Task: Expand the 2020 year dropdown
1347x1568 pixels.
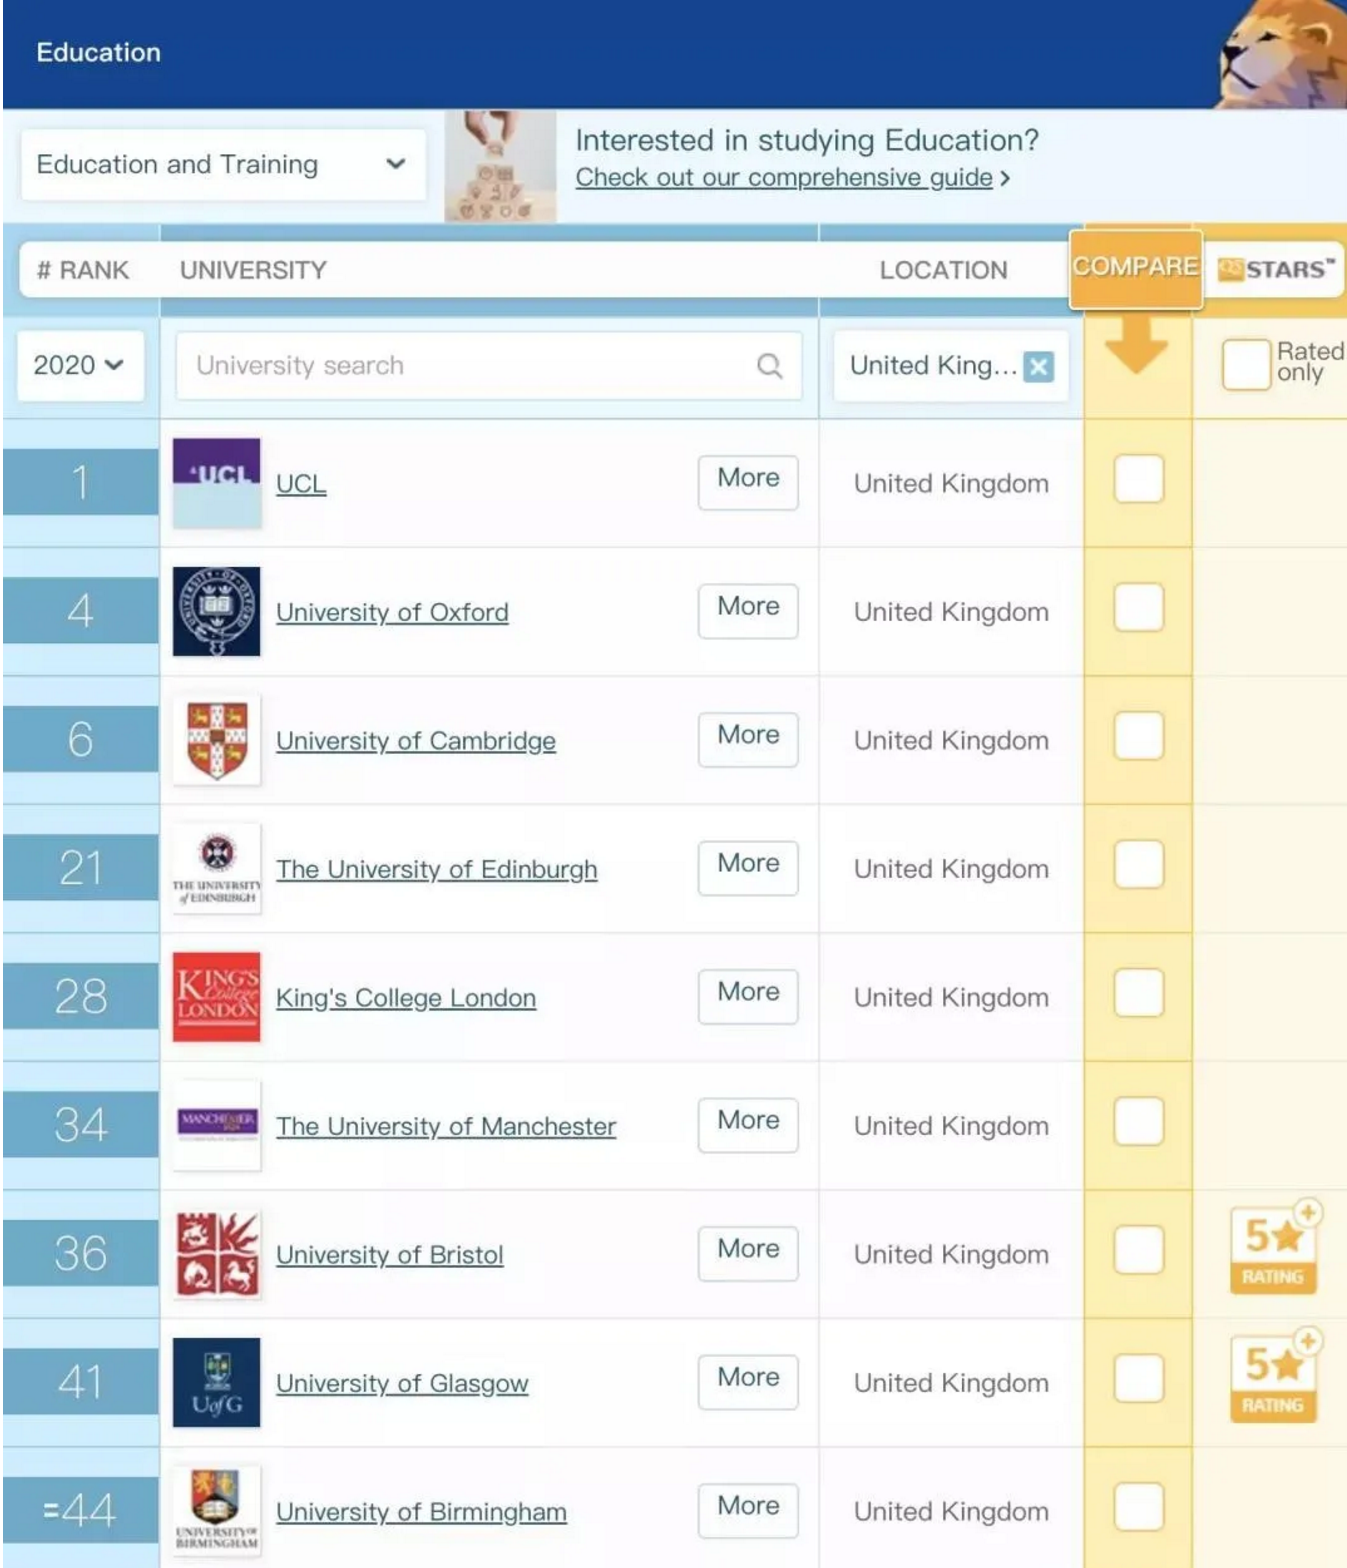Action: (79, 366)
